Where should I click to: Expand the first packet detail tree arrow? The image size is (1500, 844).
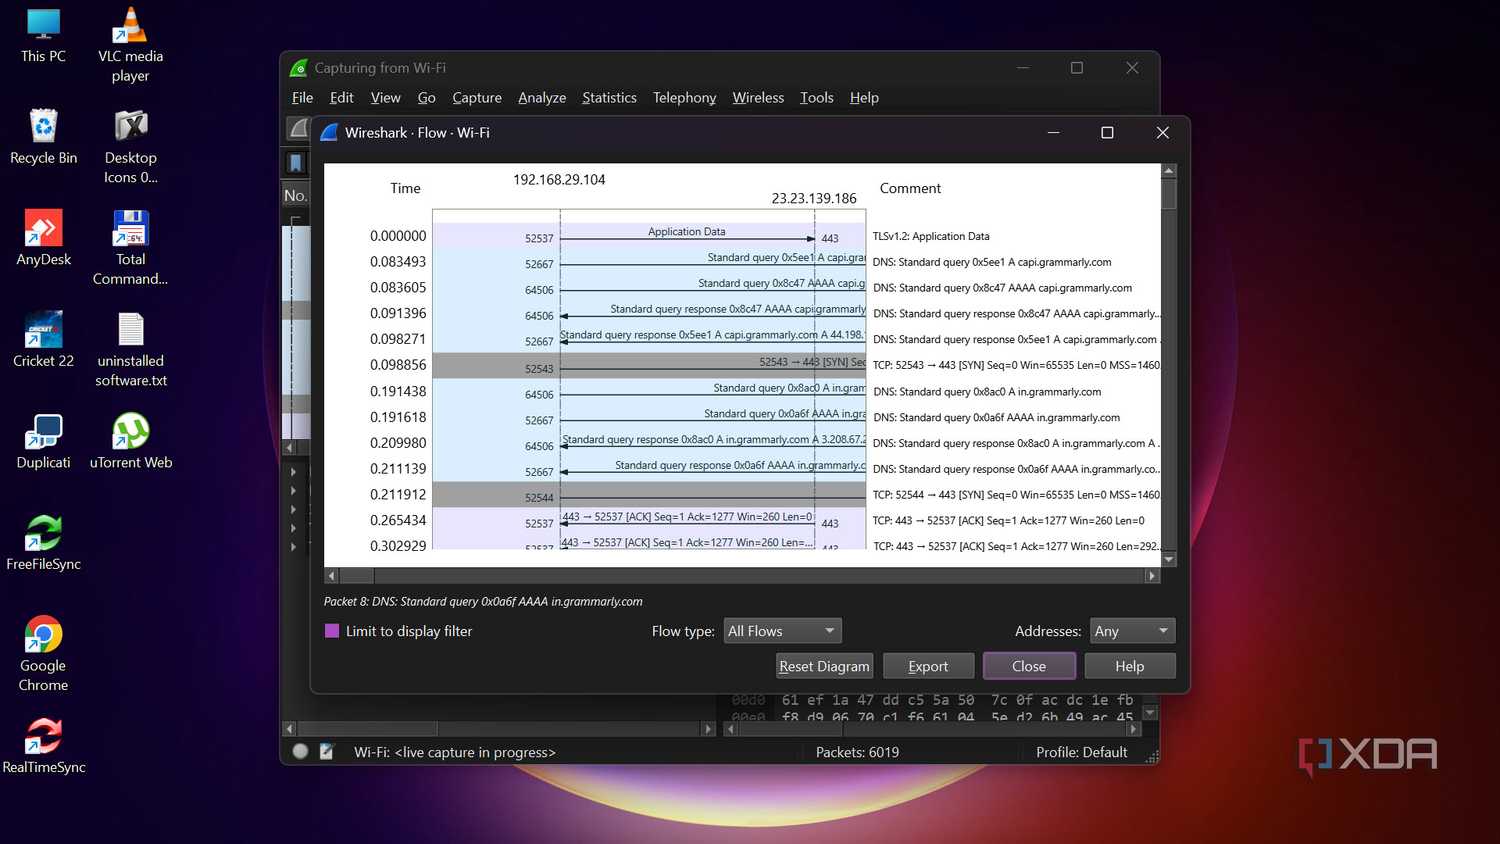(x=293, y=471)
